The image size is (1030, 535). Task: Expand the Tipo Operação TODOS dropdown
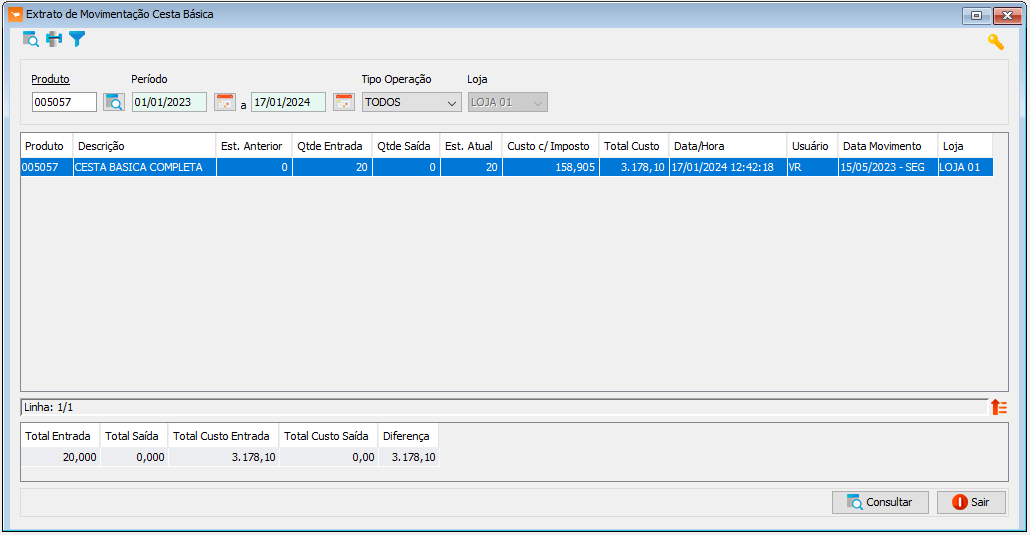point(411,102)
